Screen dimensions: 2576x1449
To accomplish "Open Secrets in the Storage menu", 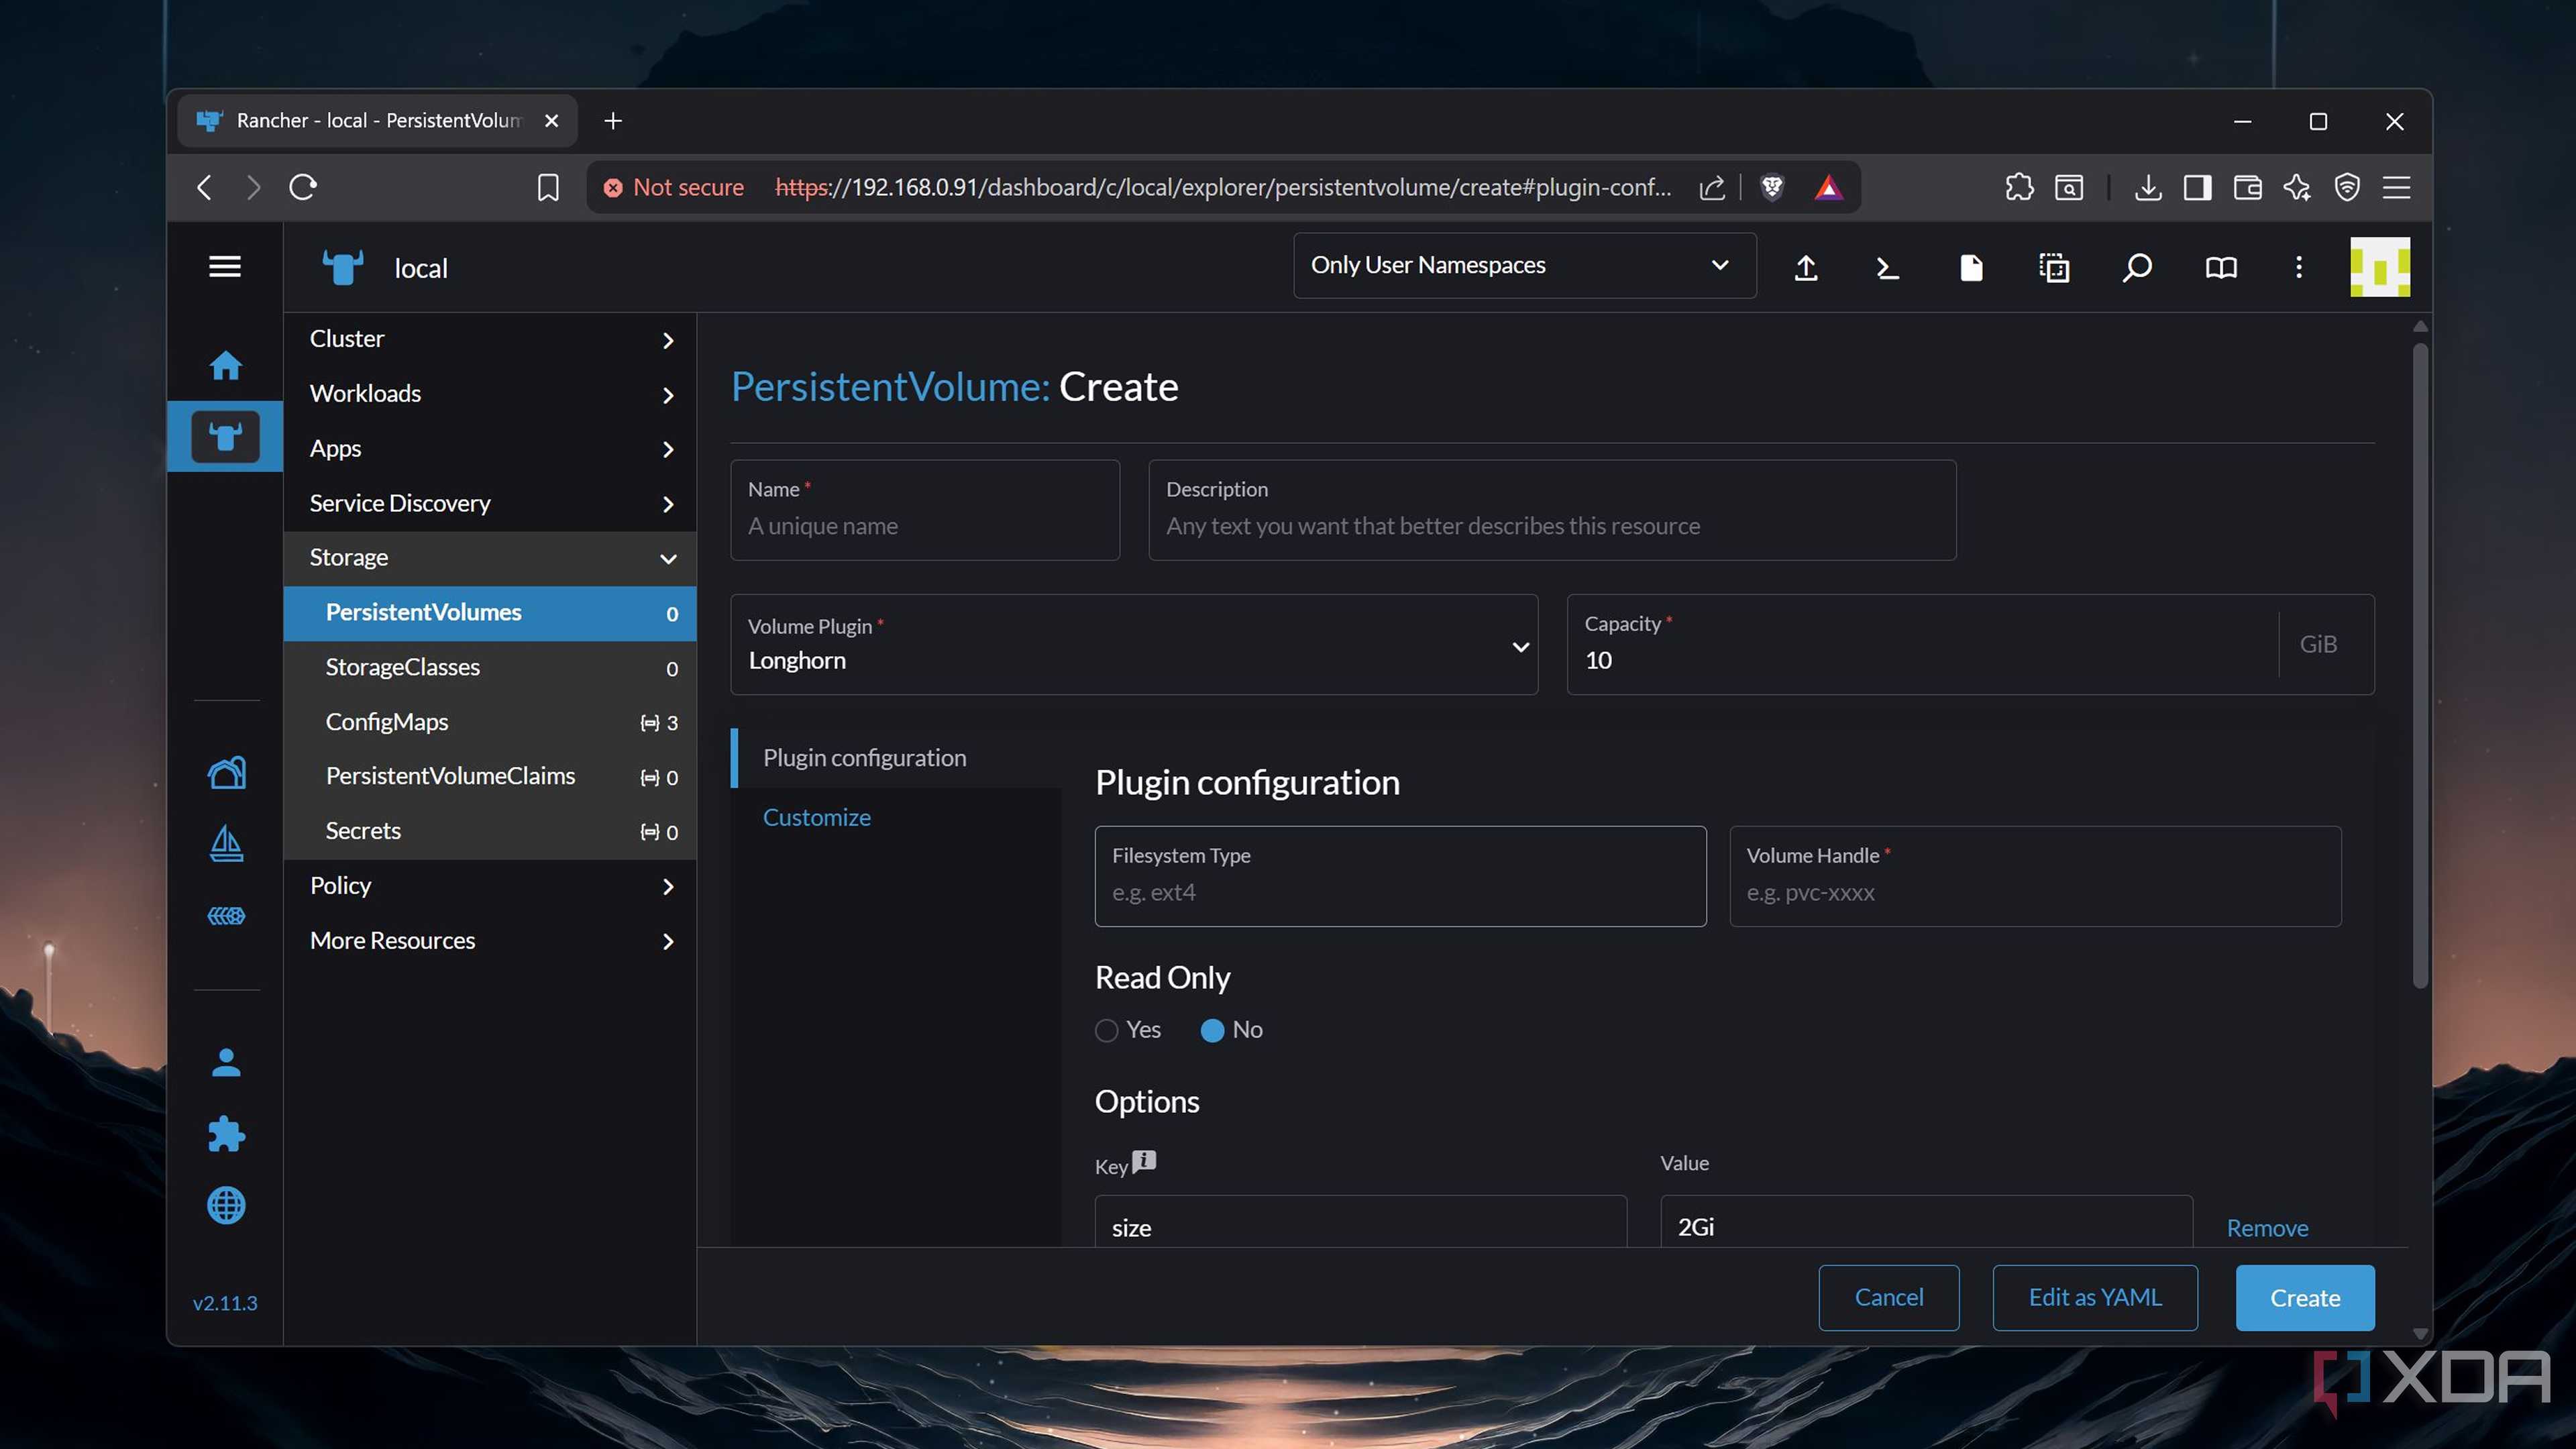I will pyautogui.click(x=490, y=831).
